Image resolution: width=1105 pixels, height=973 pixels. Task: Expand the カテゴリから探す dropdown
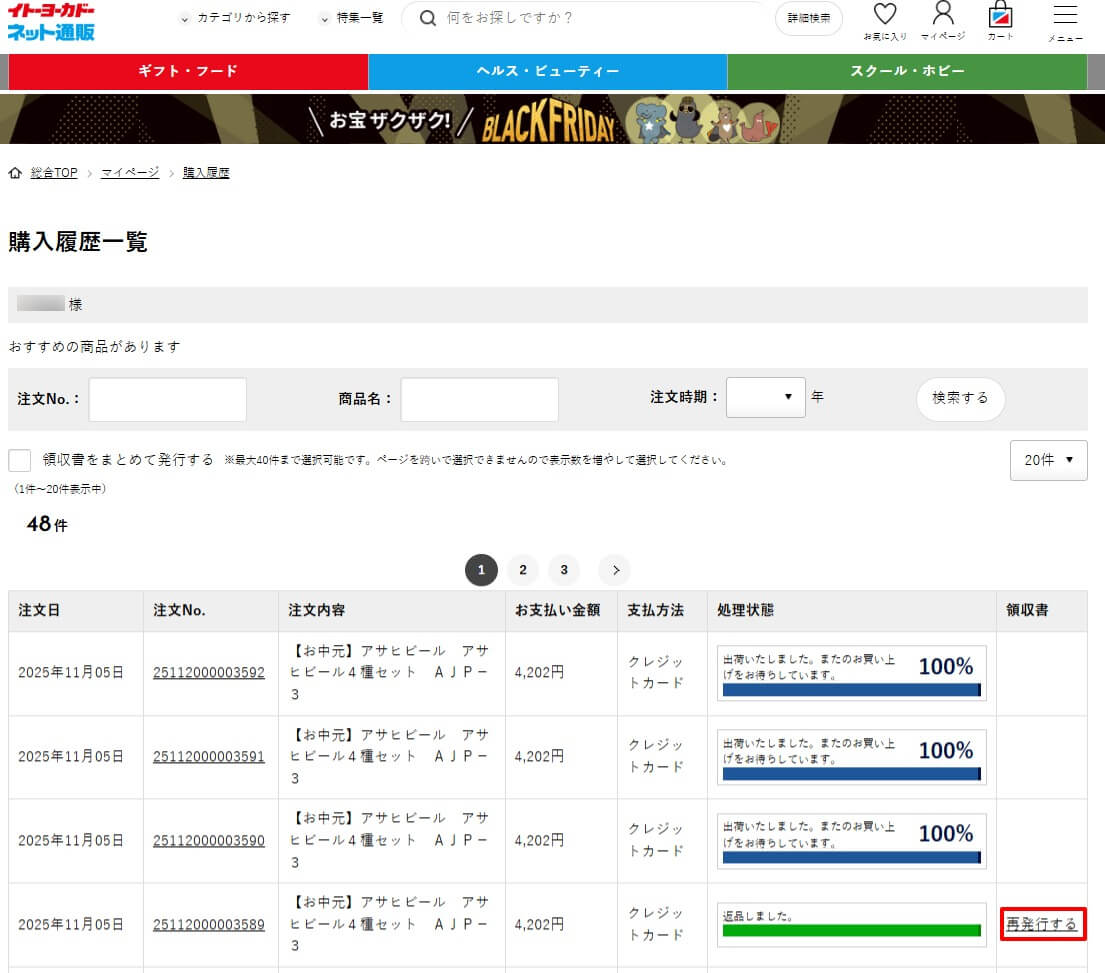(234, 18)
